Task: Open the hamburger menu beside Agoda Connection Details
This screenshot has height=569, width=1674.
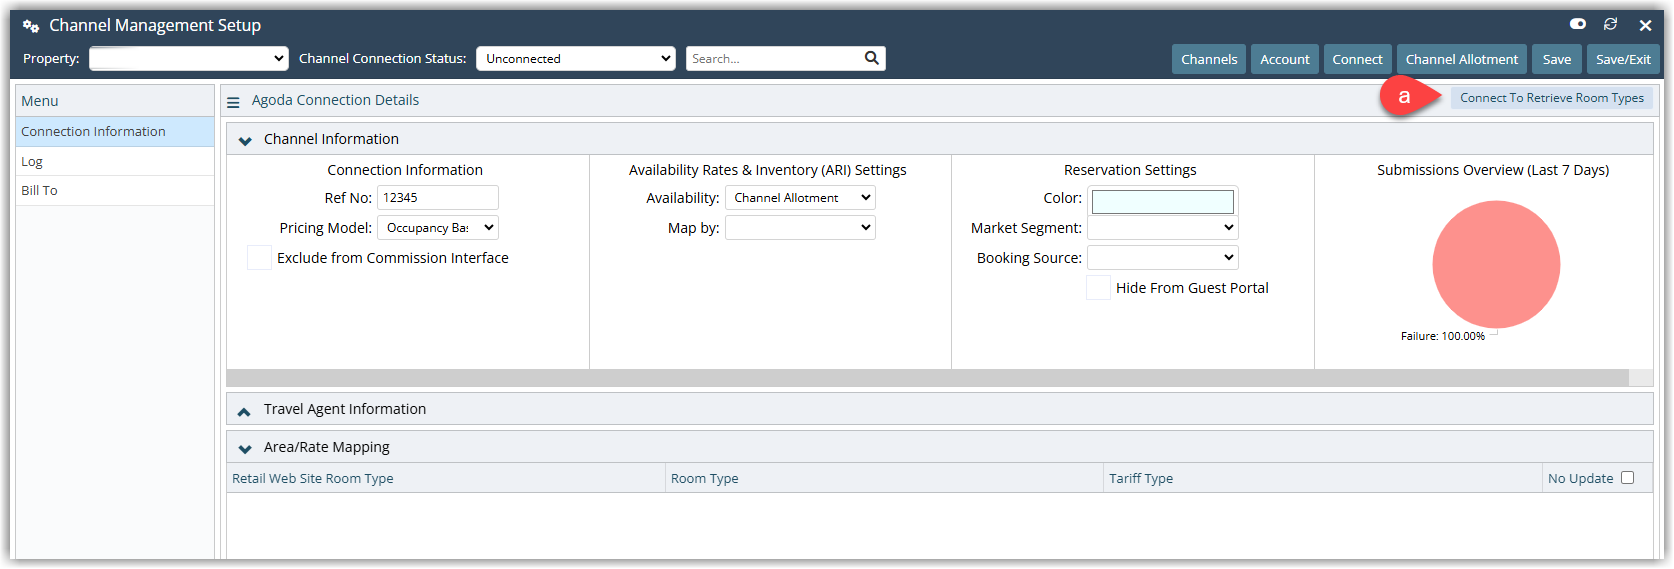Action: [233, 101]
